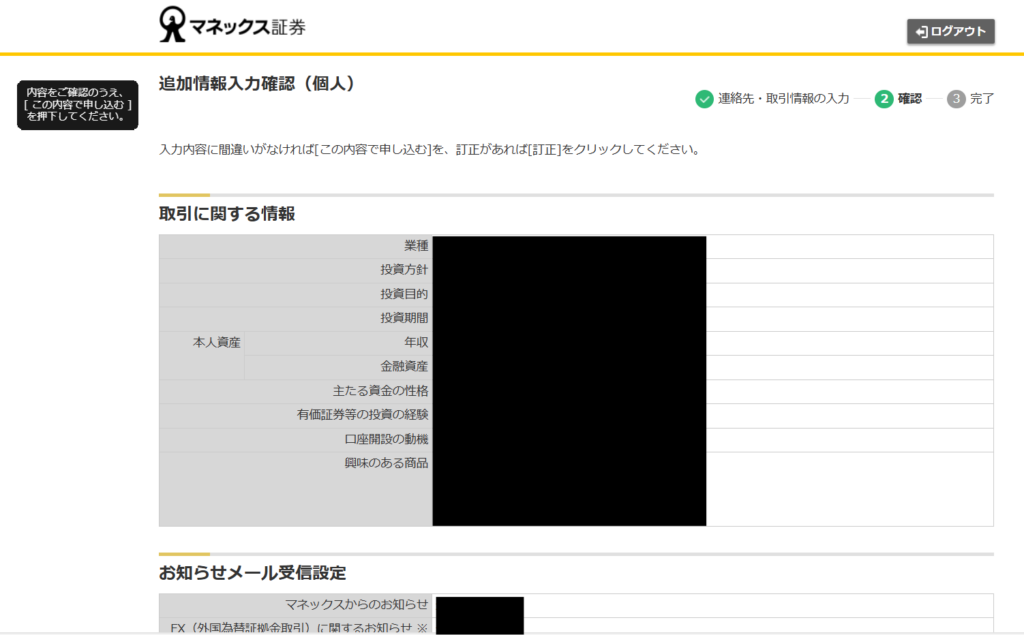
Task: Click the black instruction tooltip box
Action: click(x=77, y=105)
